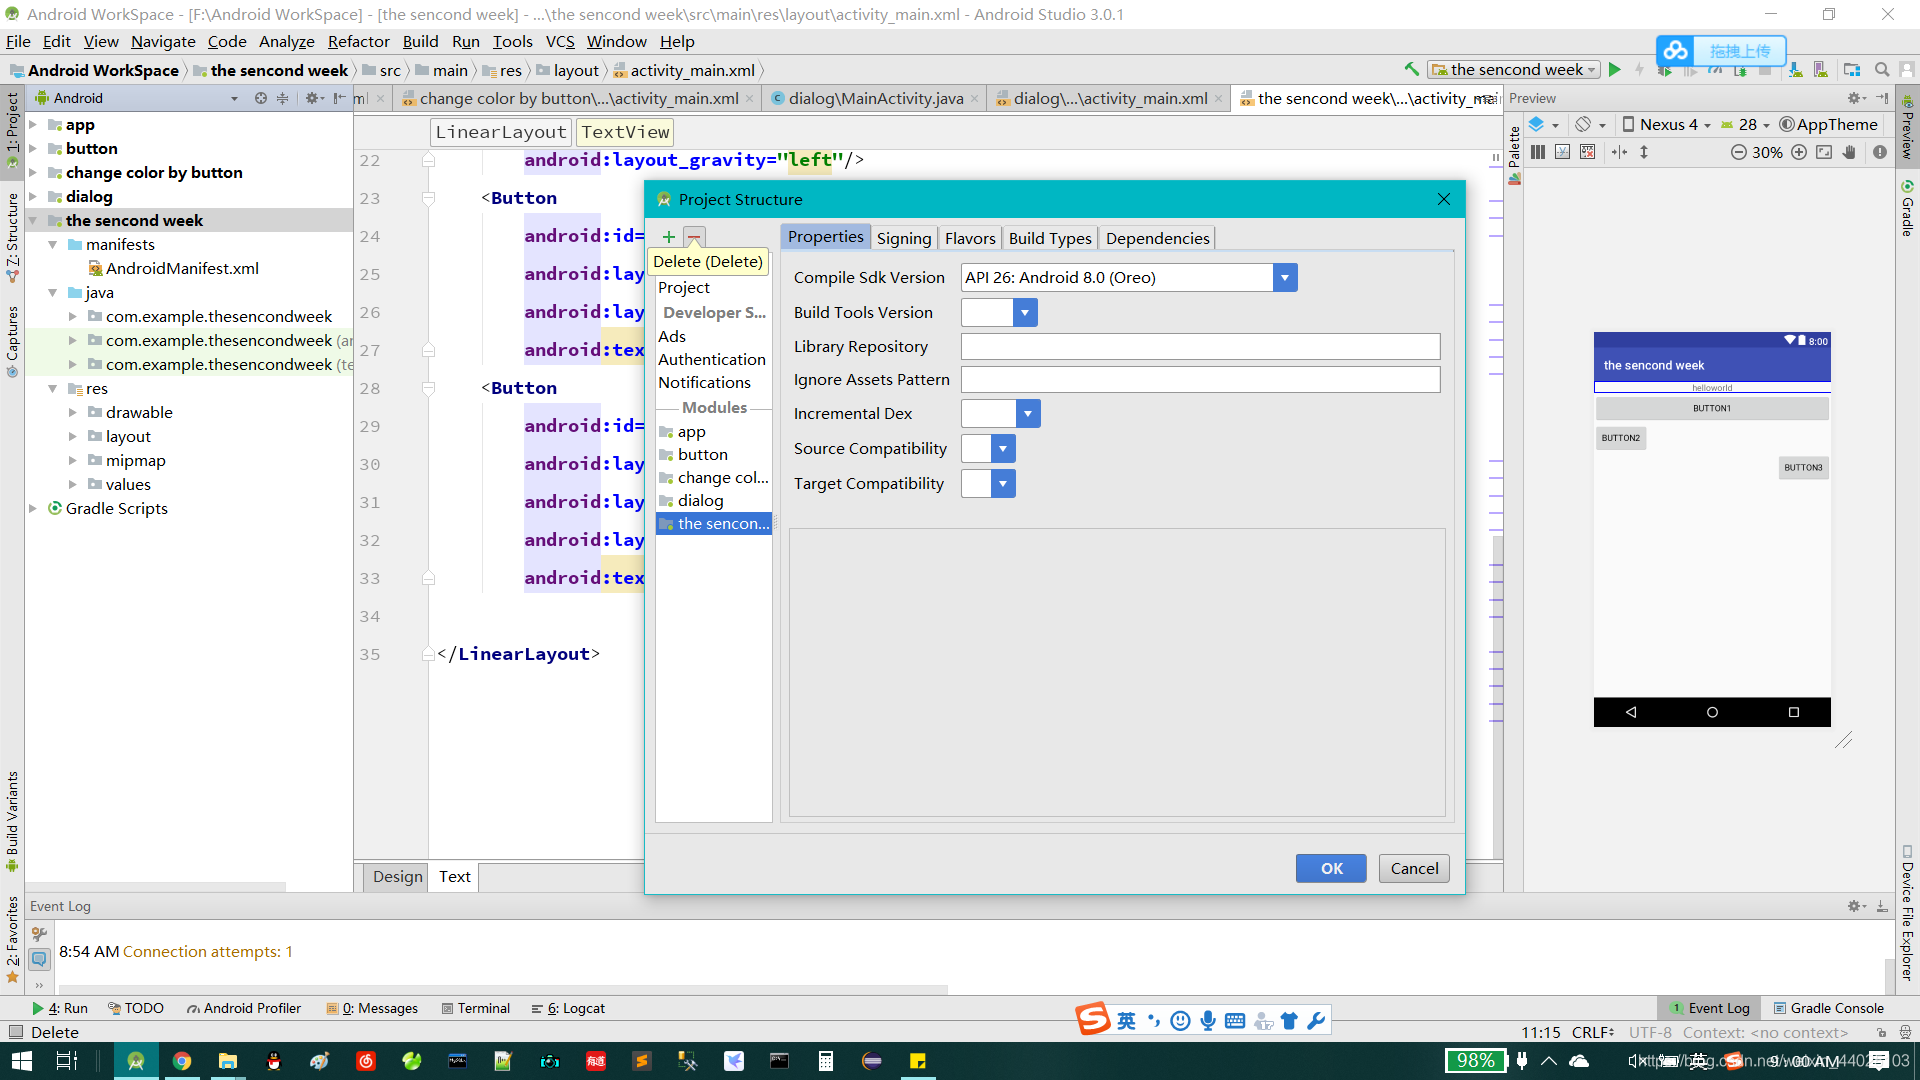Click the Ignore Assets Pattern input field
Screen dimensions: 1920x1080
pos(1200,380)
